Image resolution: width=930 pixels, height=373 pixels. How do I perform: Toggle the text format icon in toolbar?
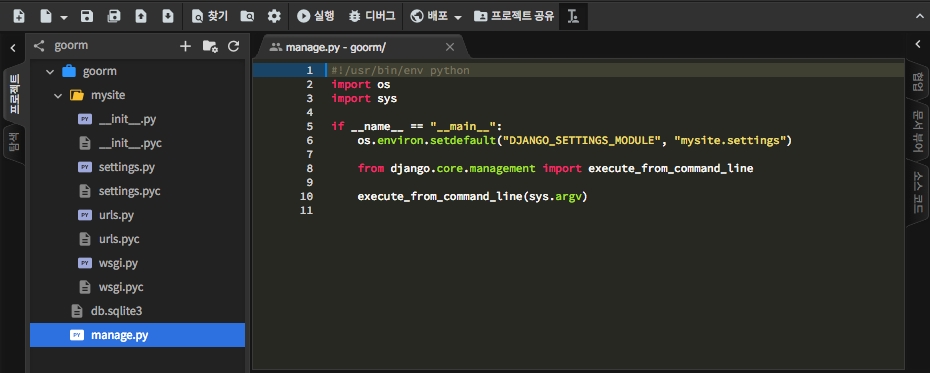(x=573, y=16)
